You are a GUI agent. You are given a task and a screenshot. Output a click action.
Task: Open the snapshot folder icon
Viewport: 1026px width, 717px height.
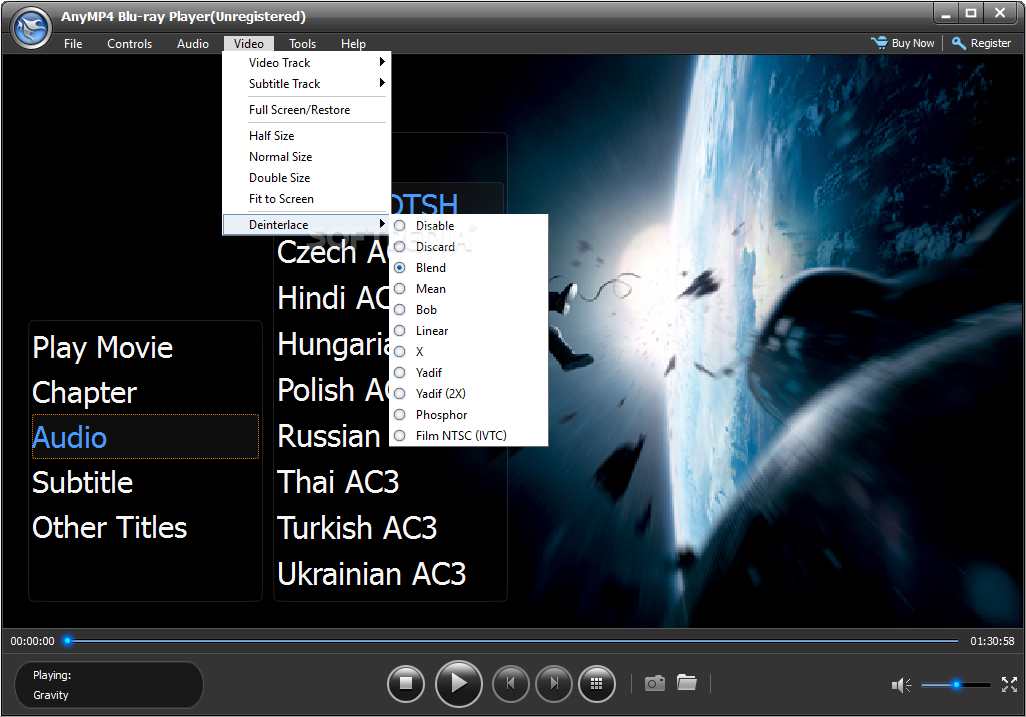[686, 683]
